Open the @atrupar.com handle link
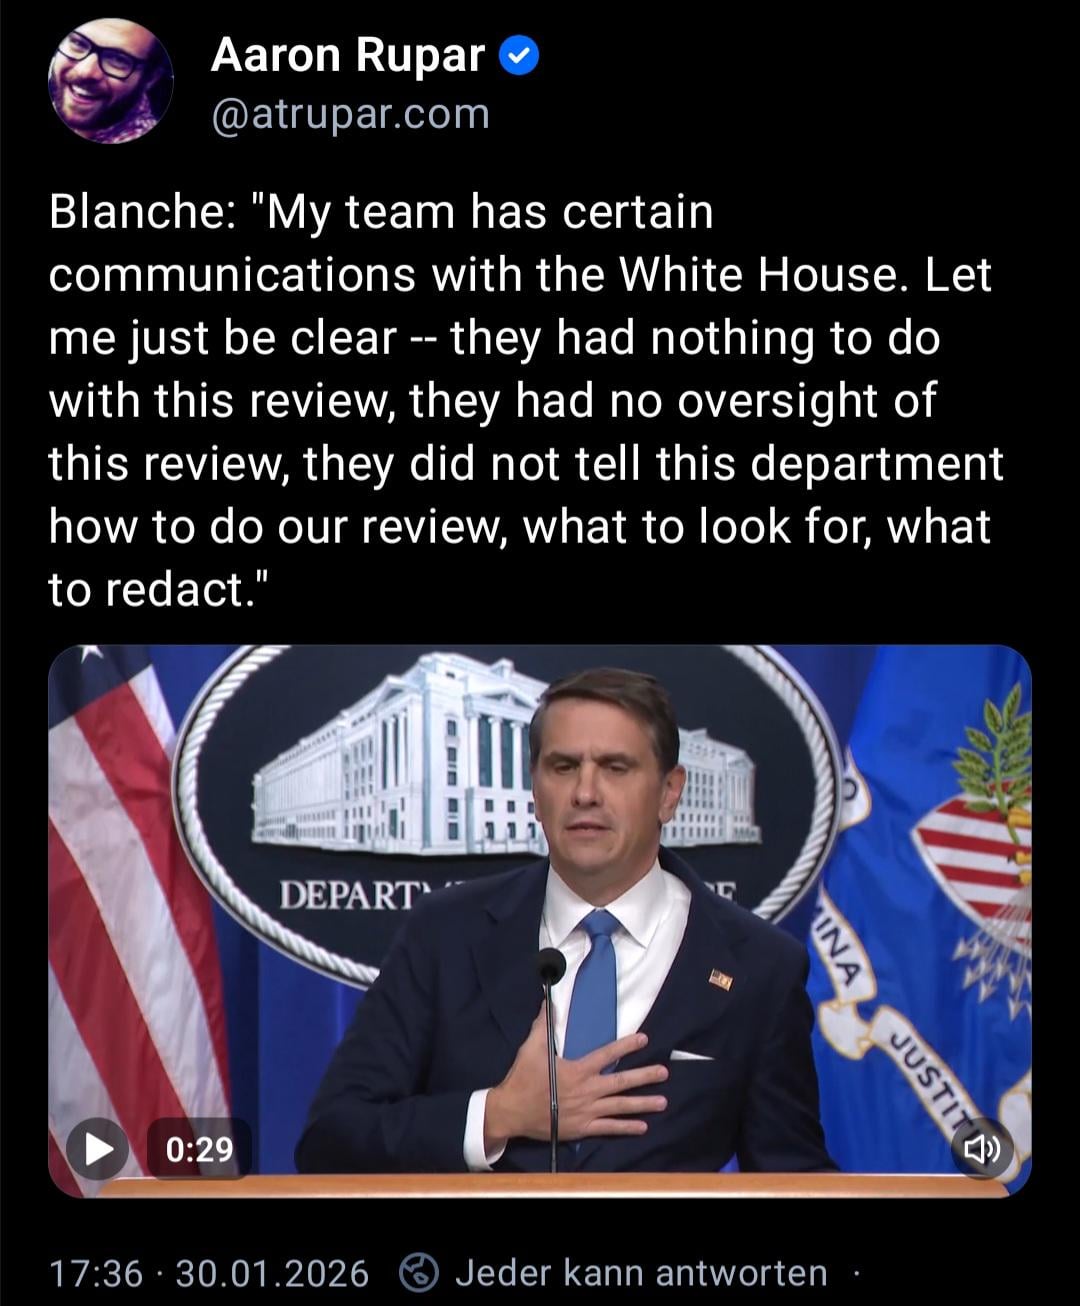 350,114
